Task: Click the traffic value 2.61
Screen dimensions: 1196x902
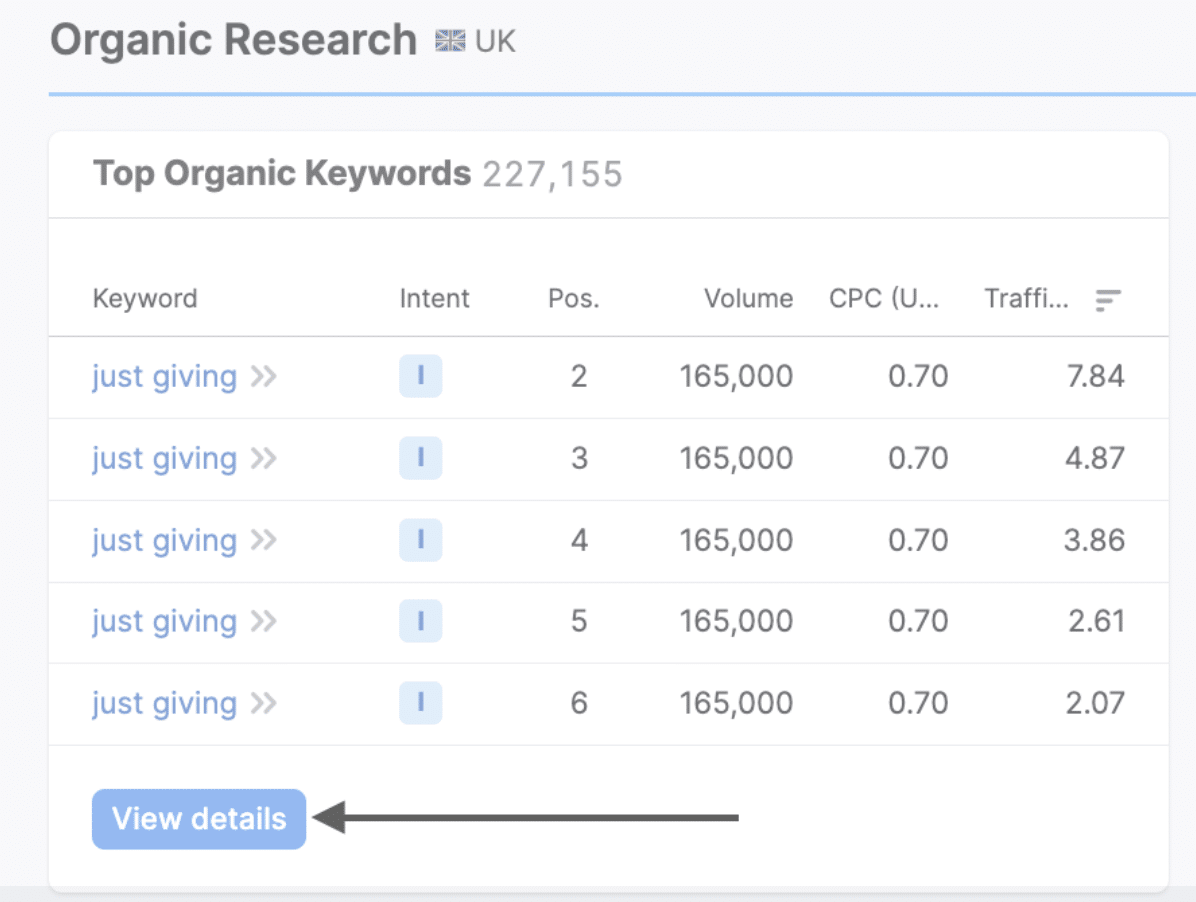Action: (1097, 621)
